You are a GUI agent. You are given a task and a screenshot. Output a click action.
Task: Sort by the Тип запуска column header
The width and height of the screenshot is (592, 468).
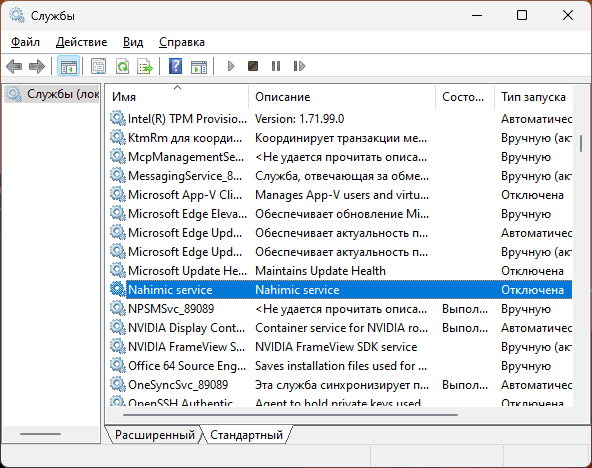tap(534, 97)
